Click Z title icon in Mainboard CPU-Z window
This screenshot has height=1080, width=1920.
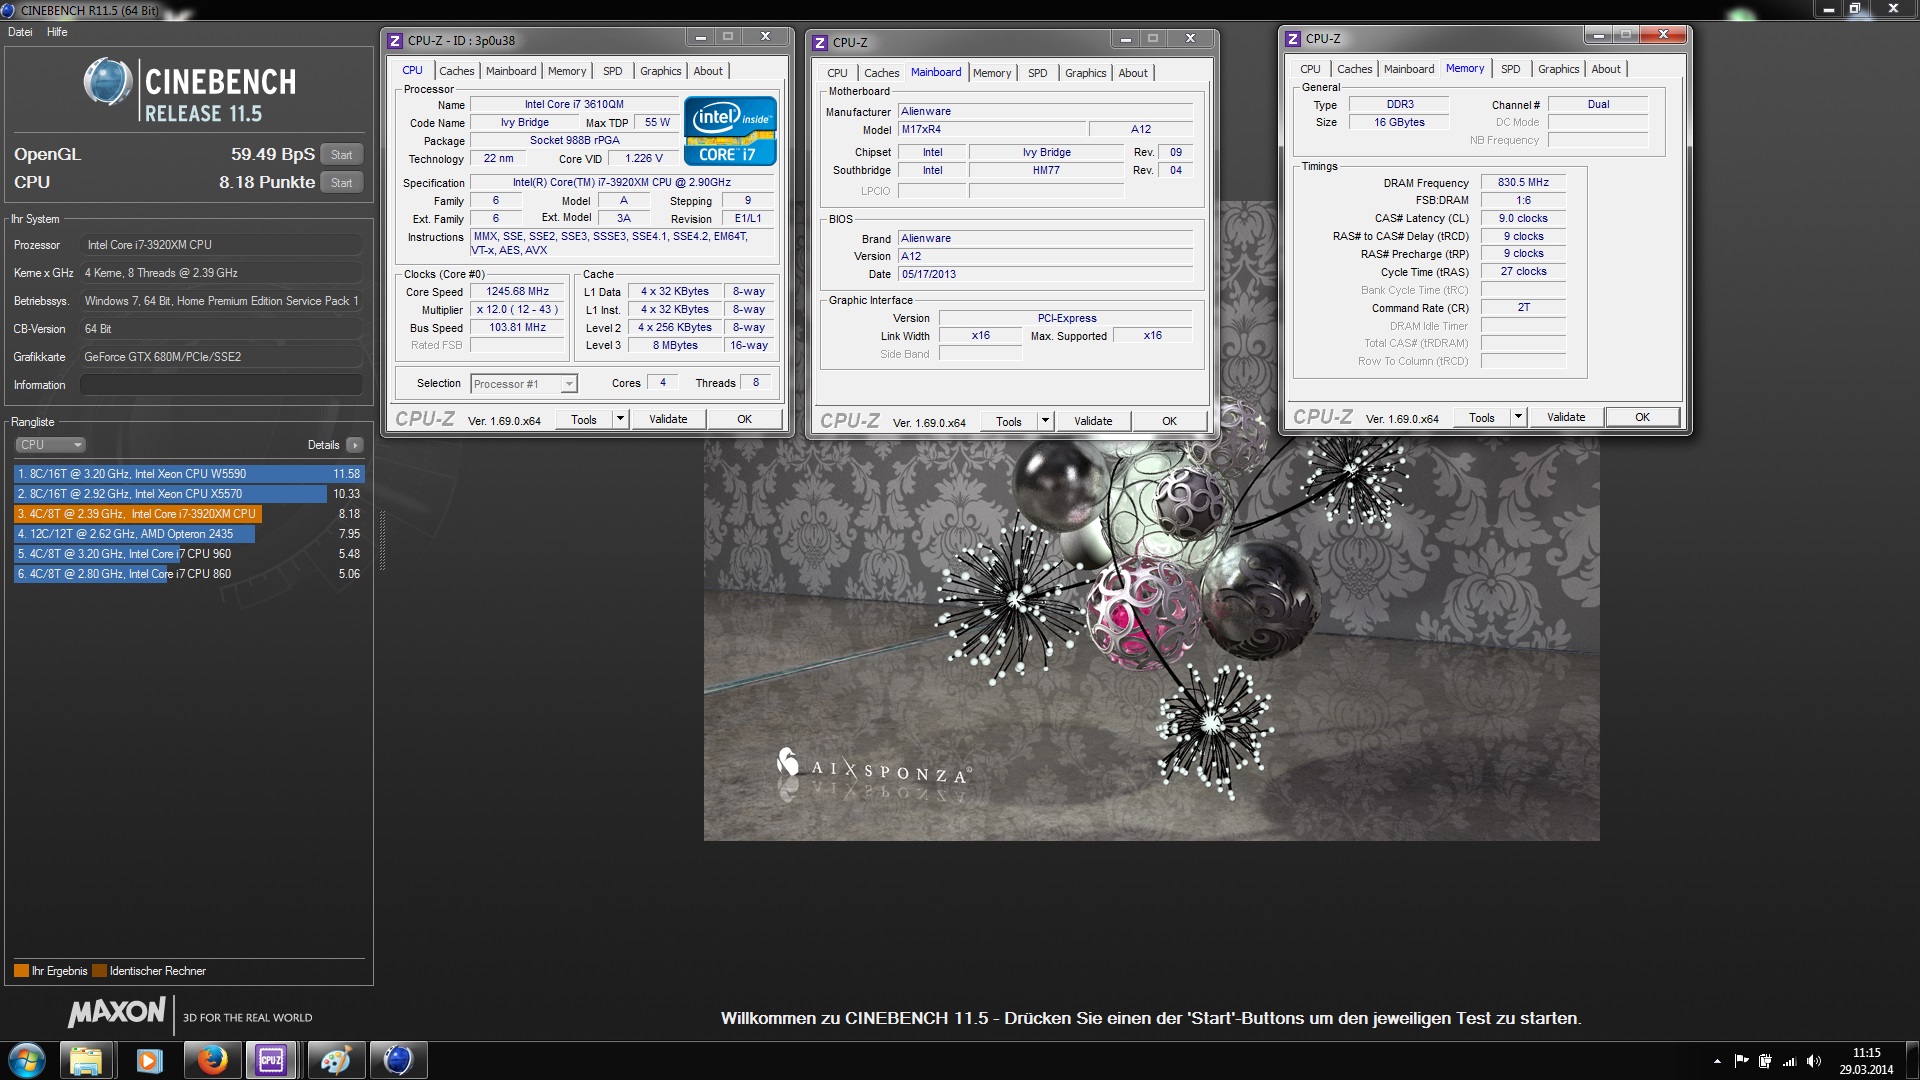[x=820, y=43]
